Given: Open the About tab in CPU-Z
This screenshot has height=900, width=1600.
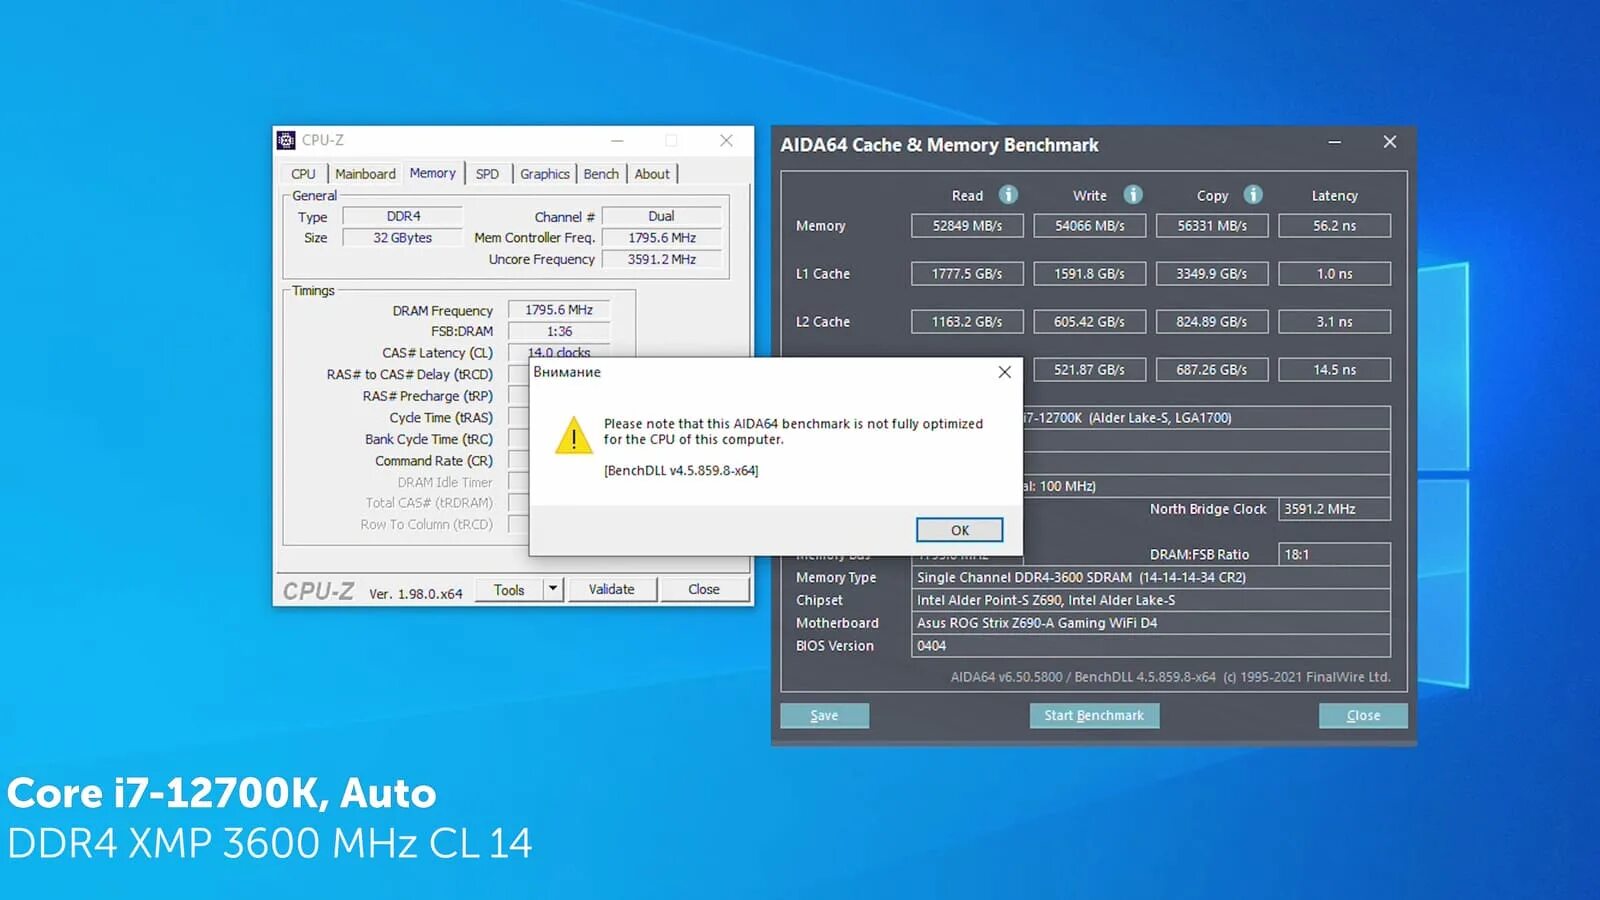Looking at the screenshot, I should click(652, 174).
